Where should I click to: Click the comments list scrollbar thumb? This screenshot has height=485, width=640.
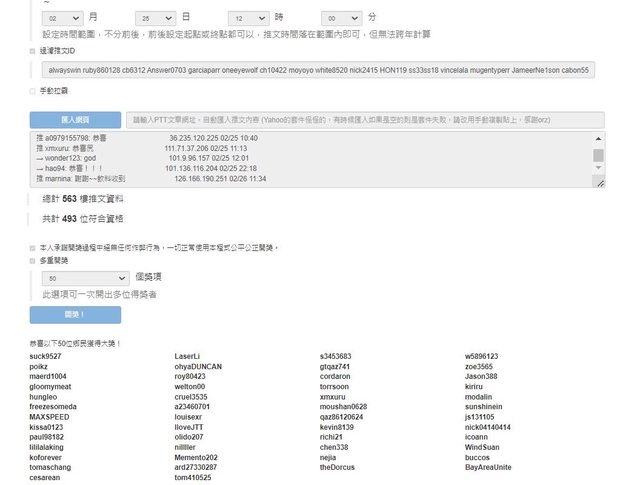(x=598, y=156)
